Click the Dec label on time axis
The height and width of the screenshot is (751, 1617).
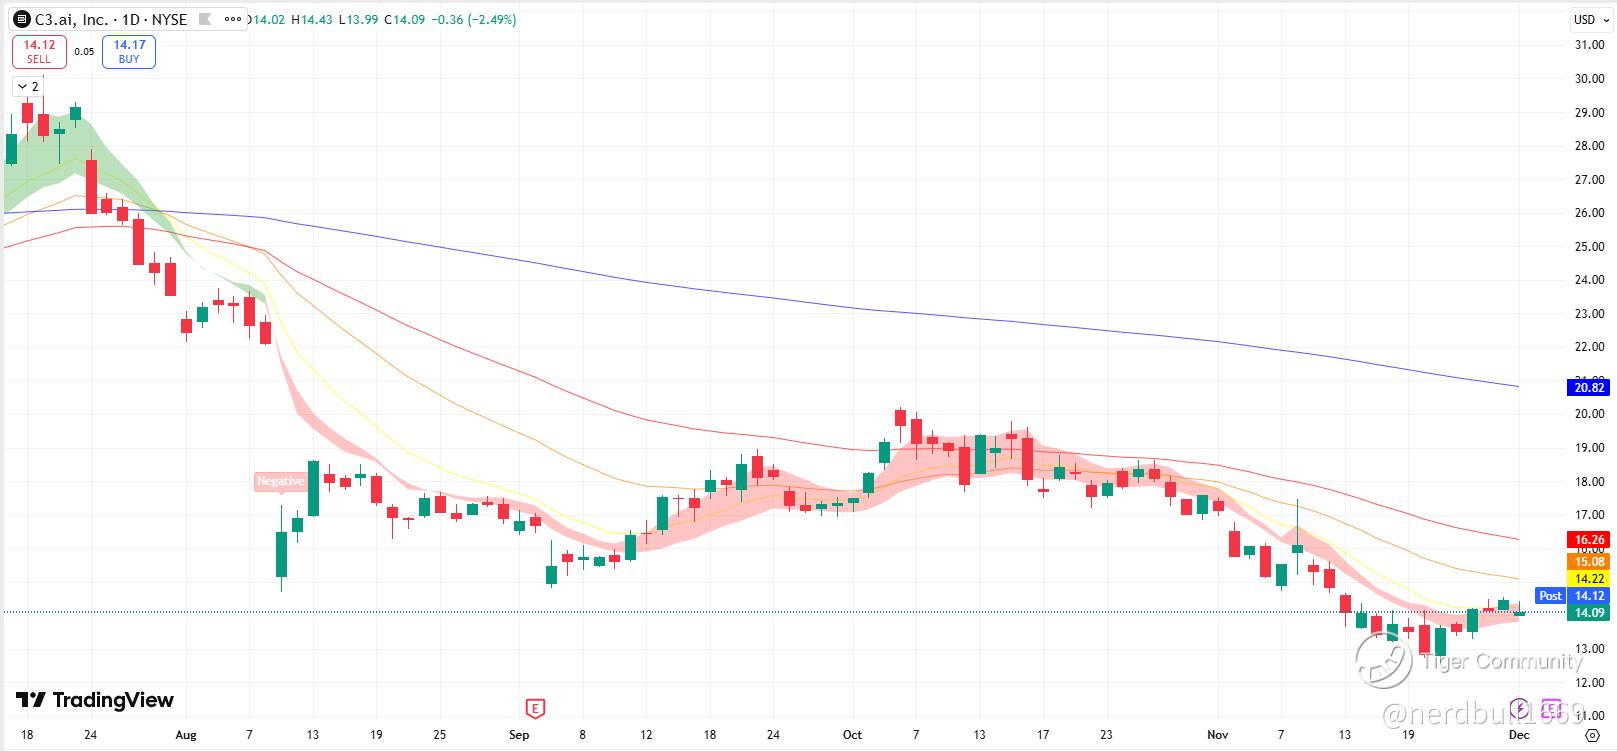(1519, 735)
